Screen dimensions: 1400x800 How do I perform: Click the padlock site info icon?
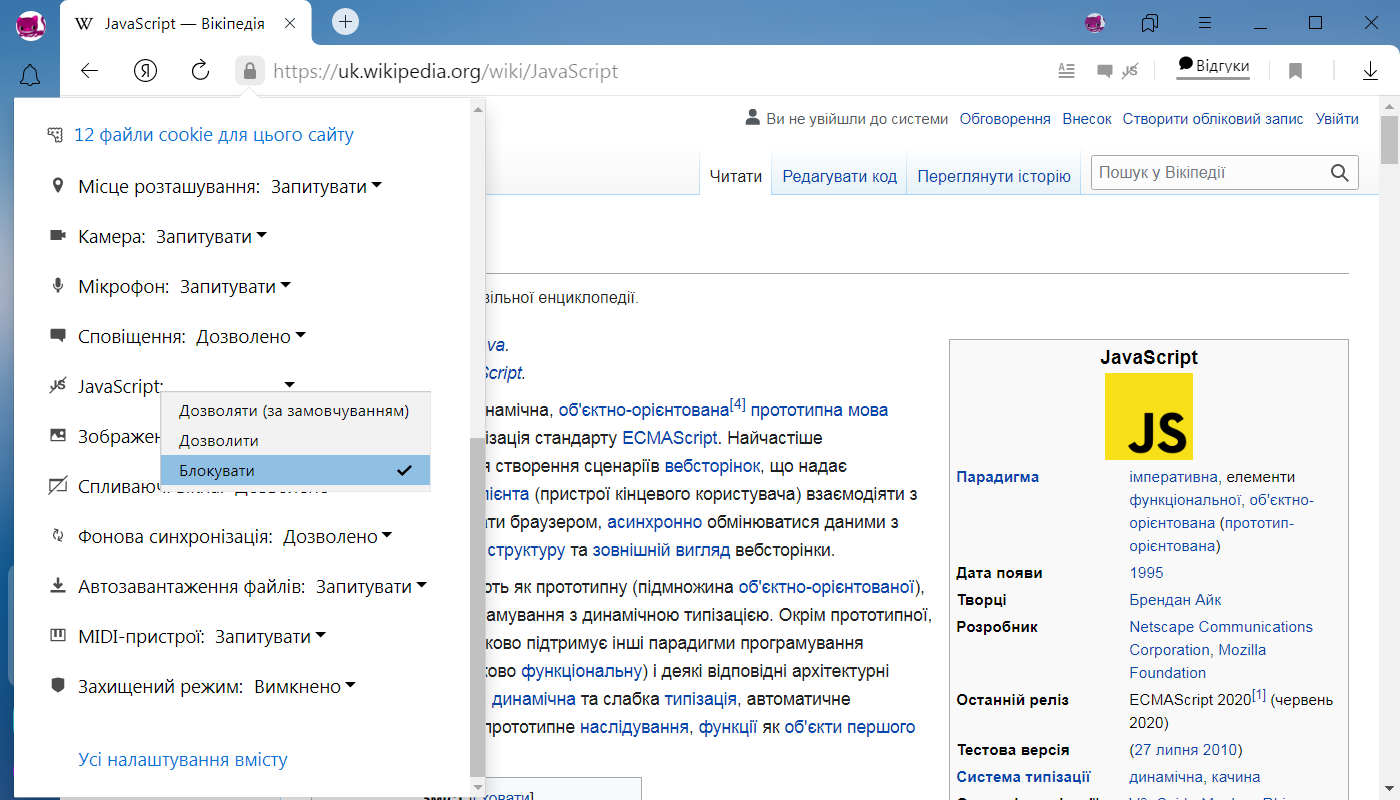[x=250, y=71]
